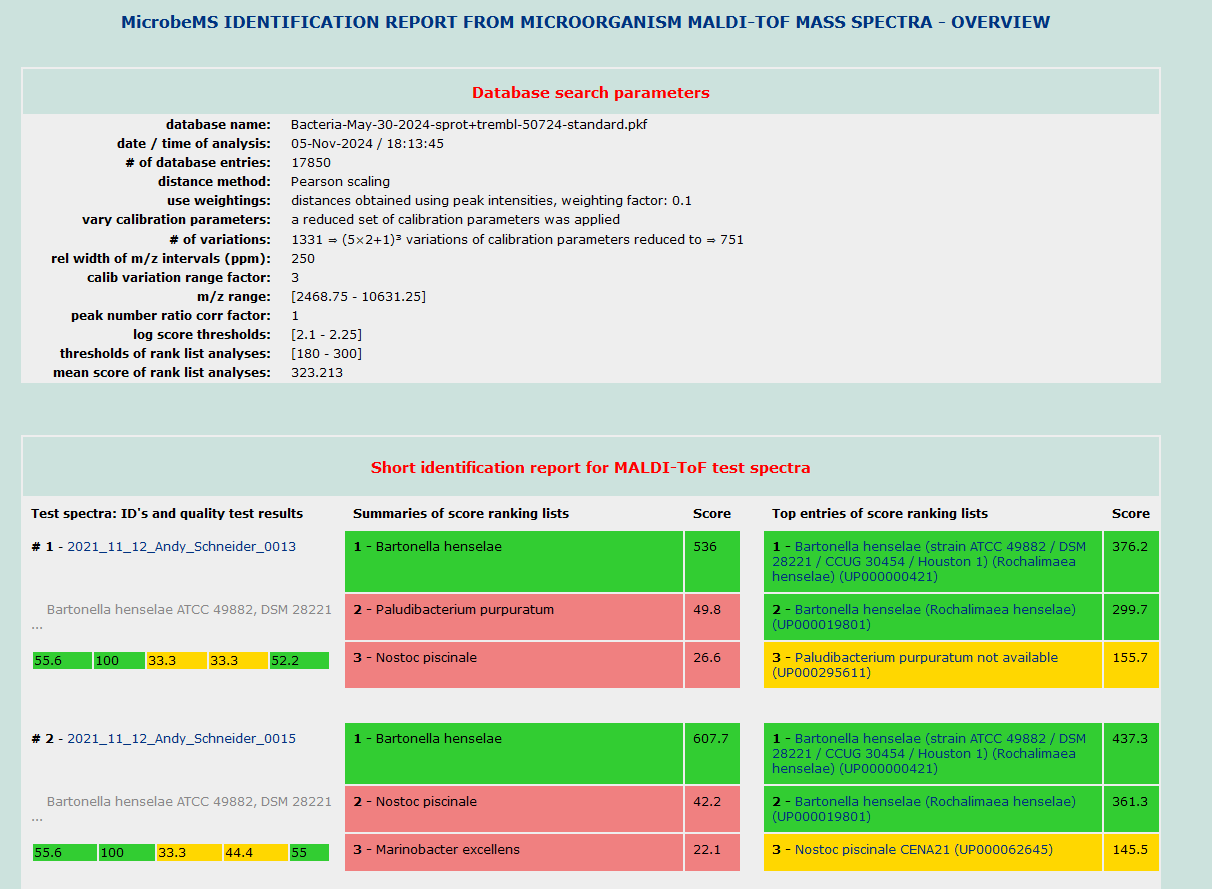Viewport: 1212px width, 889px height.
Task: Click Nostoc piscinale summary scoring 42.2
Action: (513, 808)
